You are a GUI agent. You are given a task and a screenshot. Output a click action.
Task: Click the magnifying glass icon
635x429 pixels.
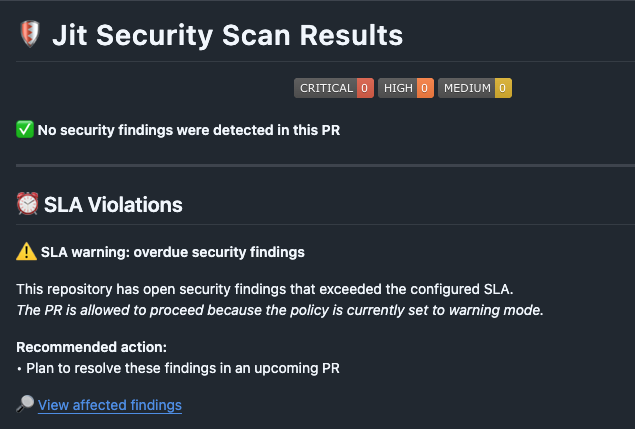25,404
